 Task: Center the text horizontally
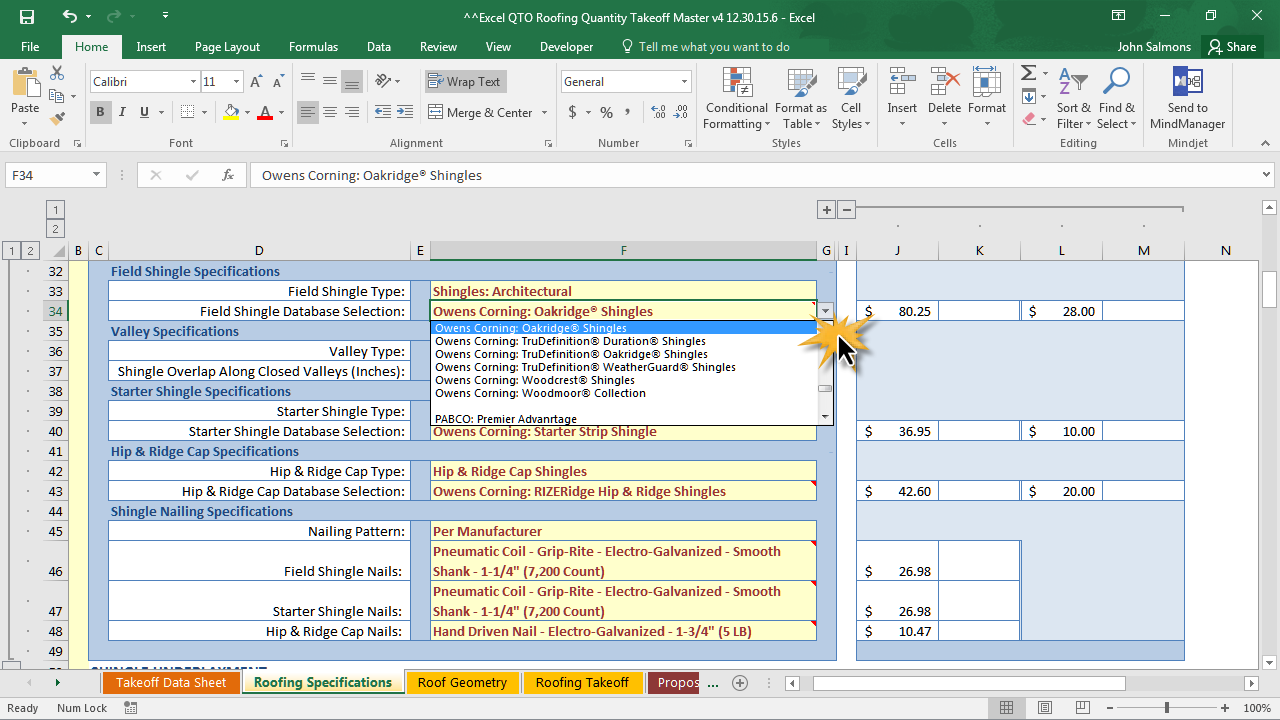[329, 112]
